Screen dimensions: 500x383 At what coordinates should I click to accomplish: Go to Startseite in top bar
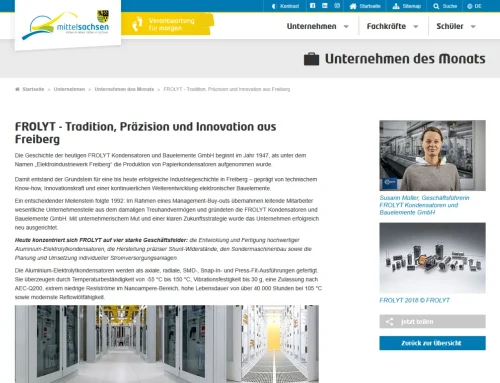click(365, 6)
